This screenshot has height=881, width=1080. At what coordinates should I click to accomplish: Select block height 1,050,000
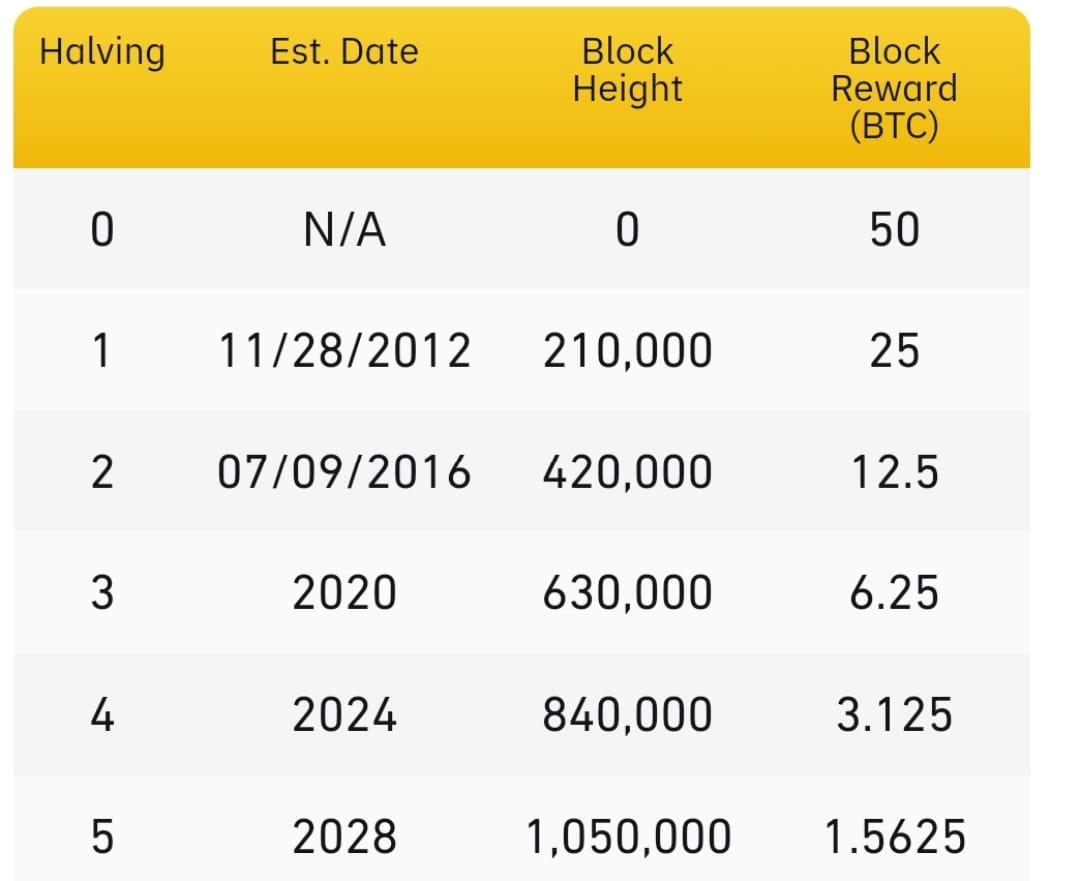[x=628, y=836]
